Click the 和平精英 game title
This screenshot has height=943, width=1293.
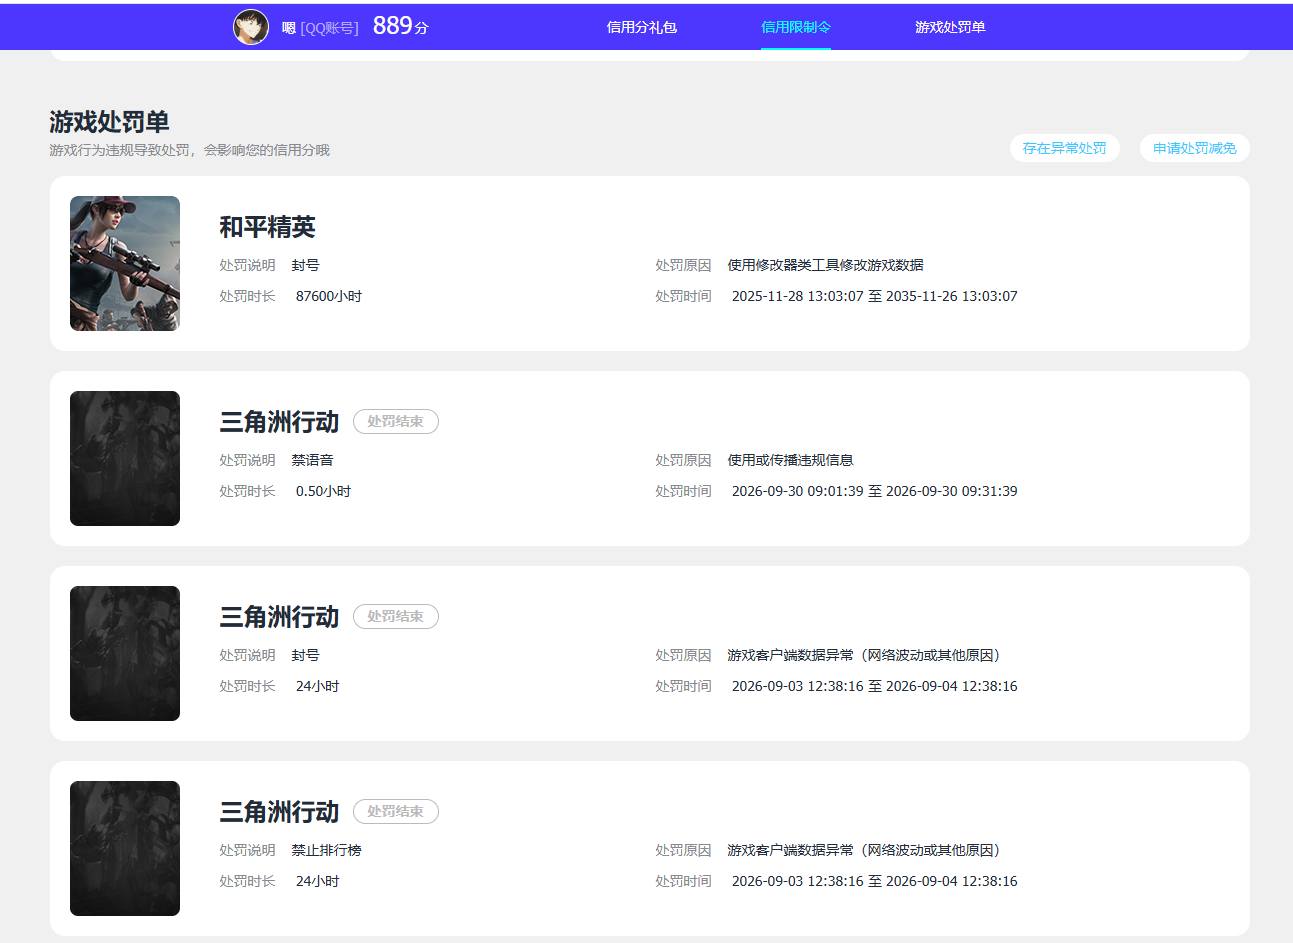tap(268, 227)
